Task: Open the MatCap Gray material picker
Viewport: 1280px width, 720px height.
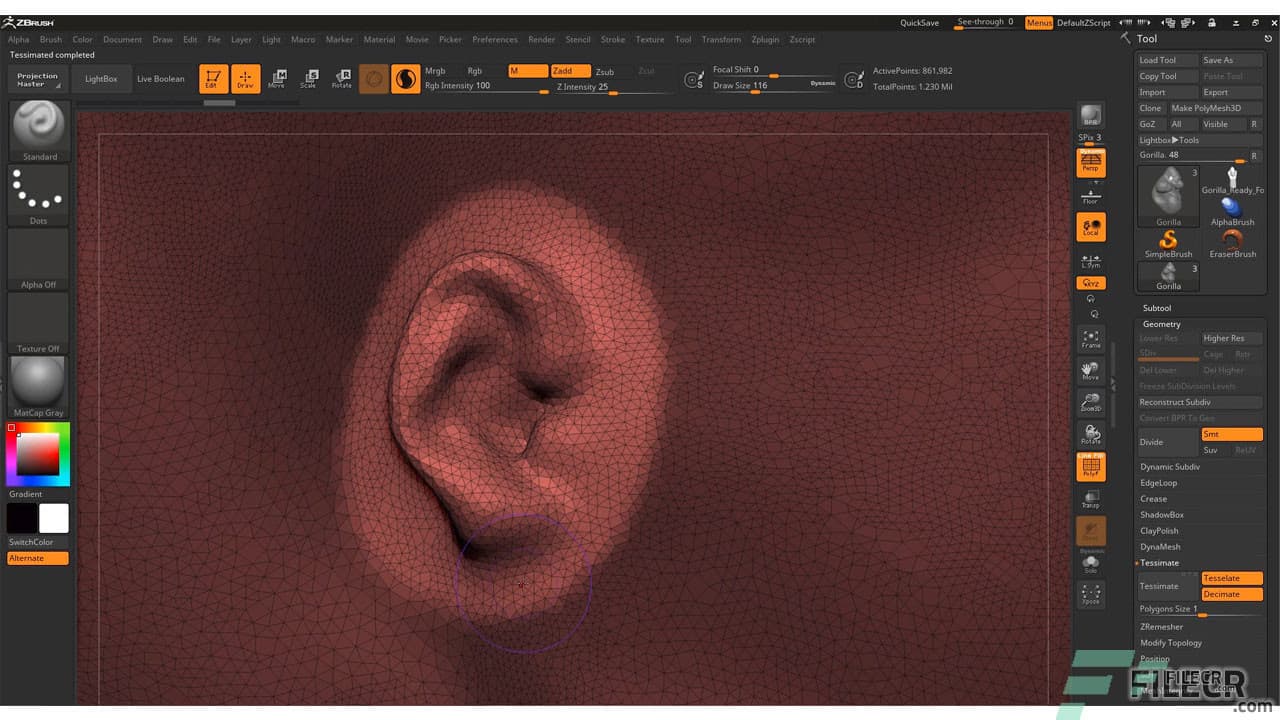Action: pos(37,383)
